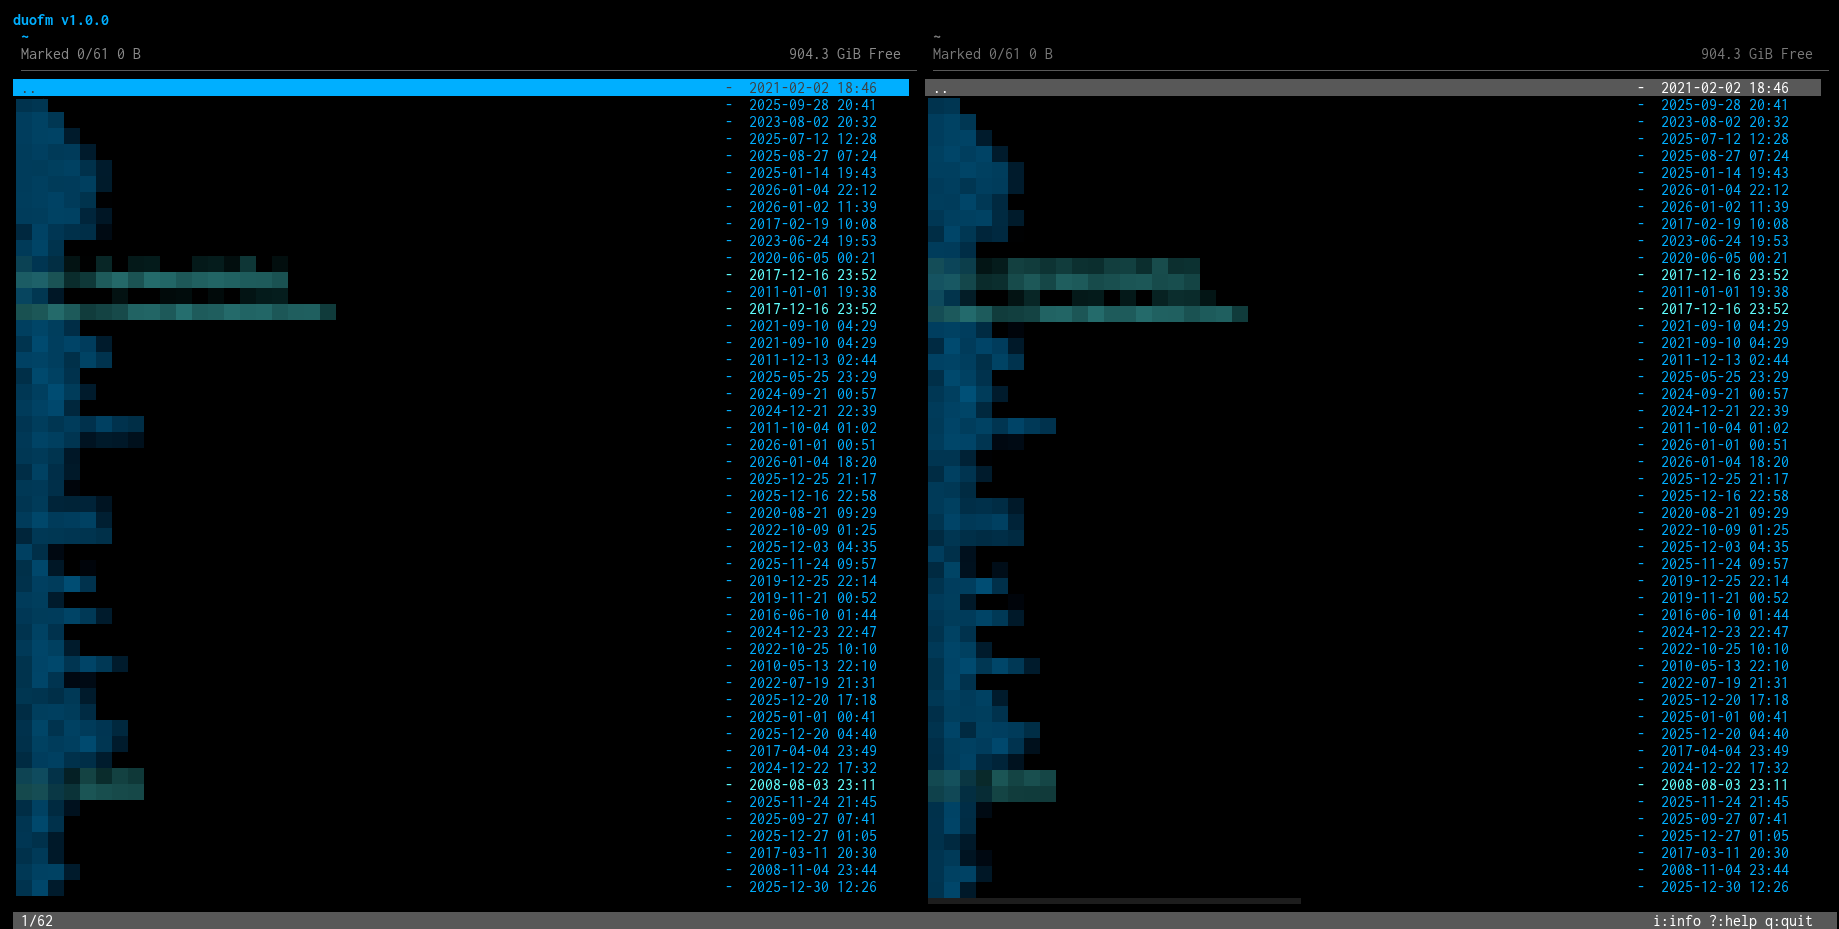
Task: Select left pane row dated 2024-12-21 22:39
Action: point(461,411)
